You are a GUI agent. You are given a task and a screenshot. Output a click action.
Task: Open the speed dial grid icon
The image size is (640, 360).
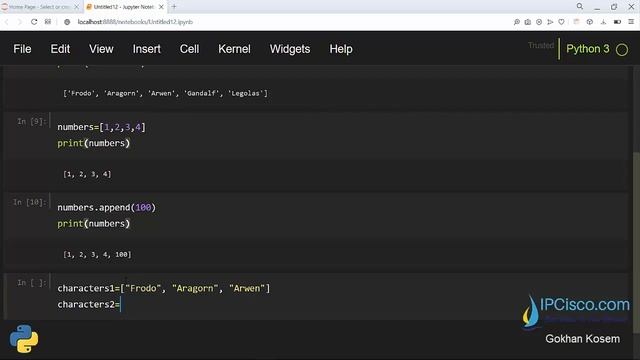[48, 22]
